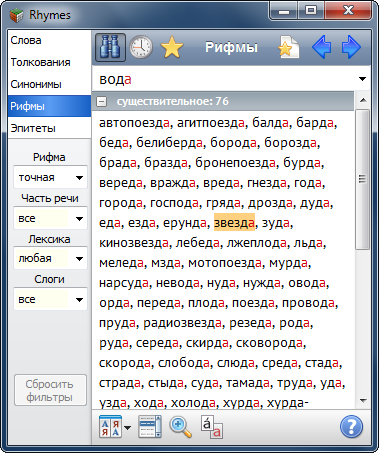
Task: Click the word нарсуда
Action: click(124, 283)
